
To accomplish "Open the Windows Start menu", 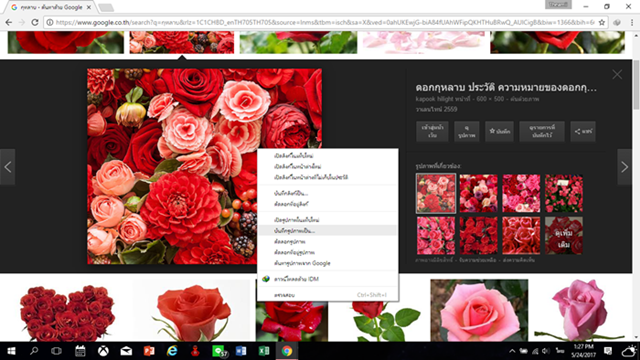I will pos(11,351).
